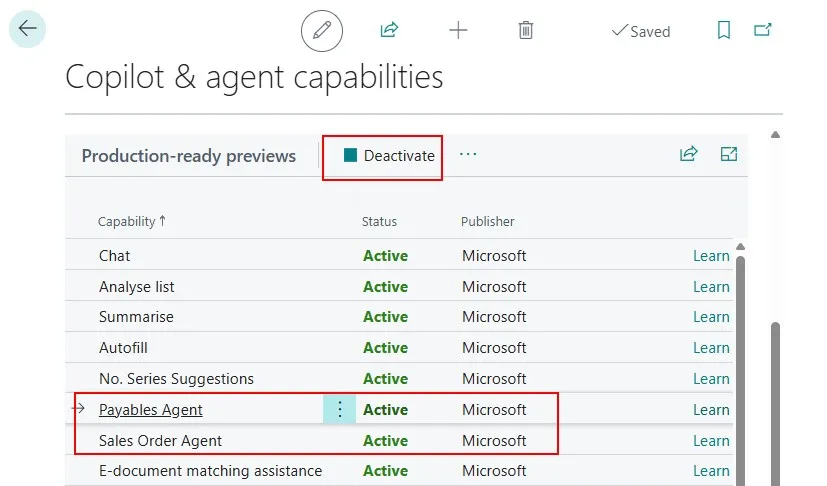Click Active status for Chat
827x486 pixels.
[x=386, y=256]
